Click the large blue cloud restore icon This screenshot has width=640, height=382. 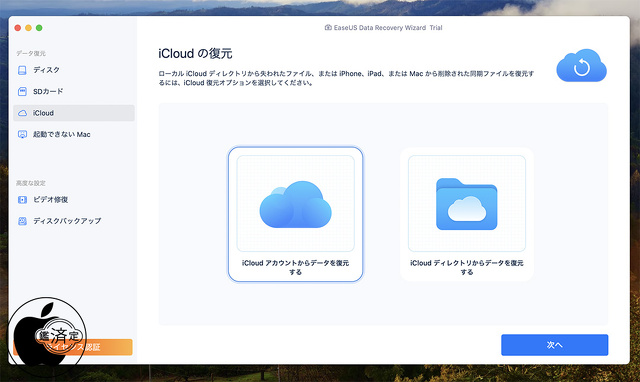[581, 66]
